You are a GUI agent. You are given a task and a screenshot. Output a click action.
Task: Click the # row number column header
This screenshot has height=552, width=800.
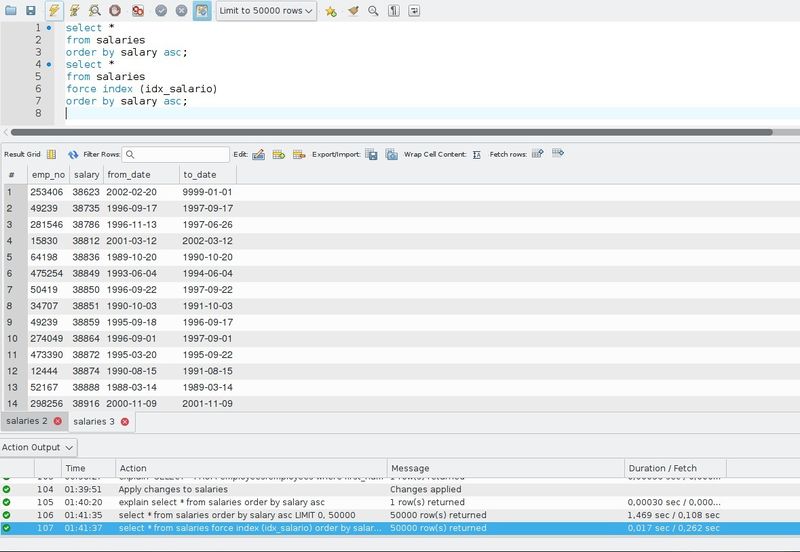click(14, 174)
